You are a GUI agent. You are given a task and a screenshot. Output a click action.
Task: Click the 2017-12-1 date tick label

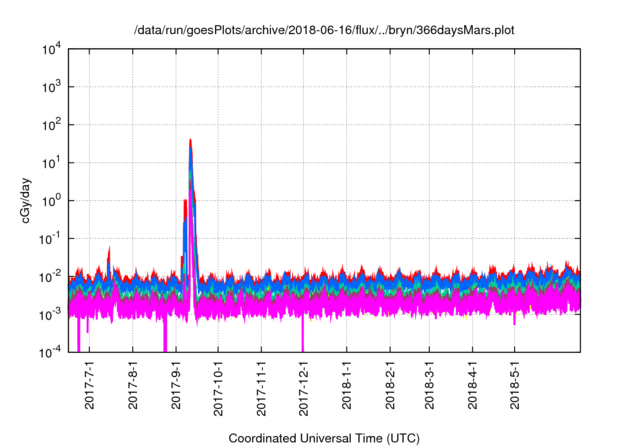tap(303, 388)
